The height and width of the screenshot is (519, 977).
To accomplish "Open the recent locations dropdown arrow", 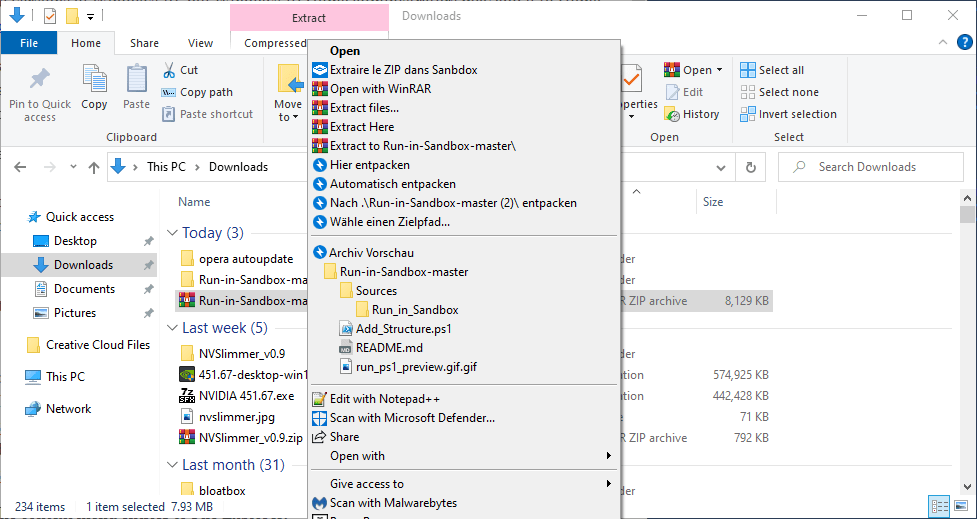I will click(x=74, y=167).
